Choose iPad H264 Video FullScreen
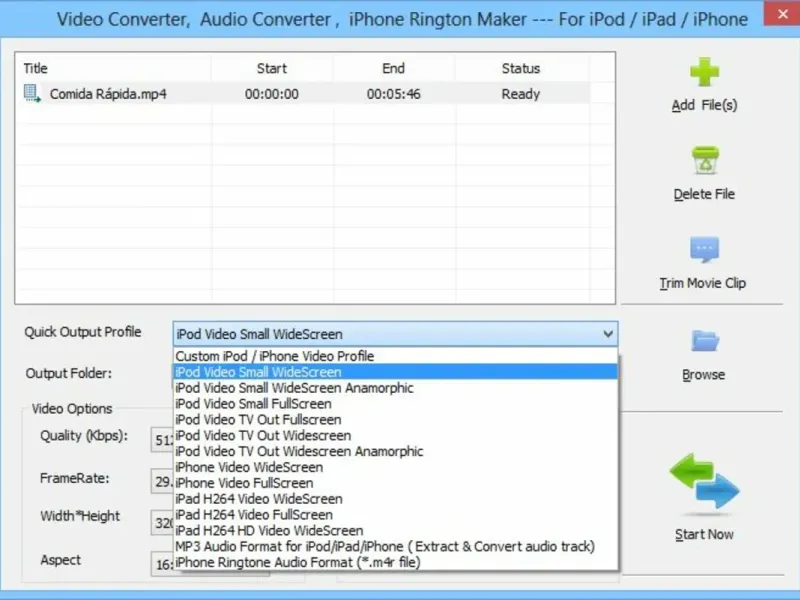This screenshot has width=800, height=600. click(x=395, y=514)
